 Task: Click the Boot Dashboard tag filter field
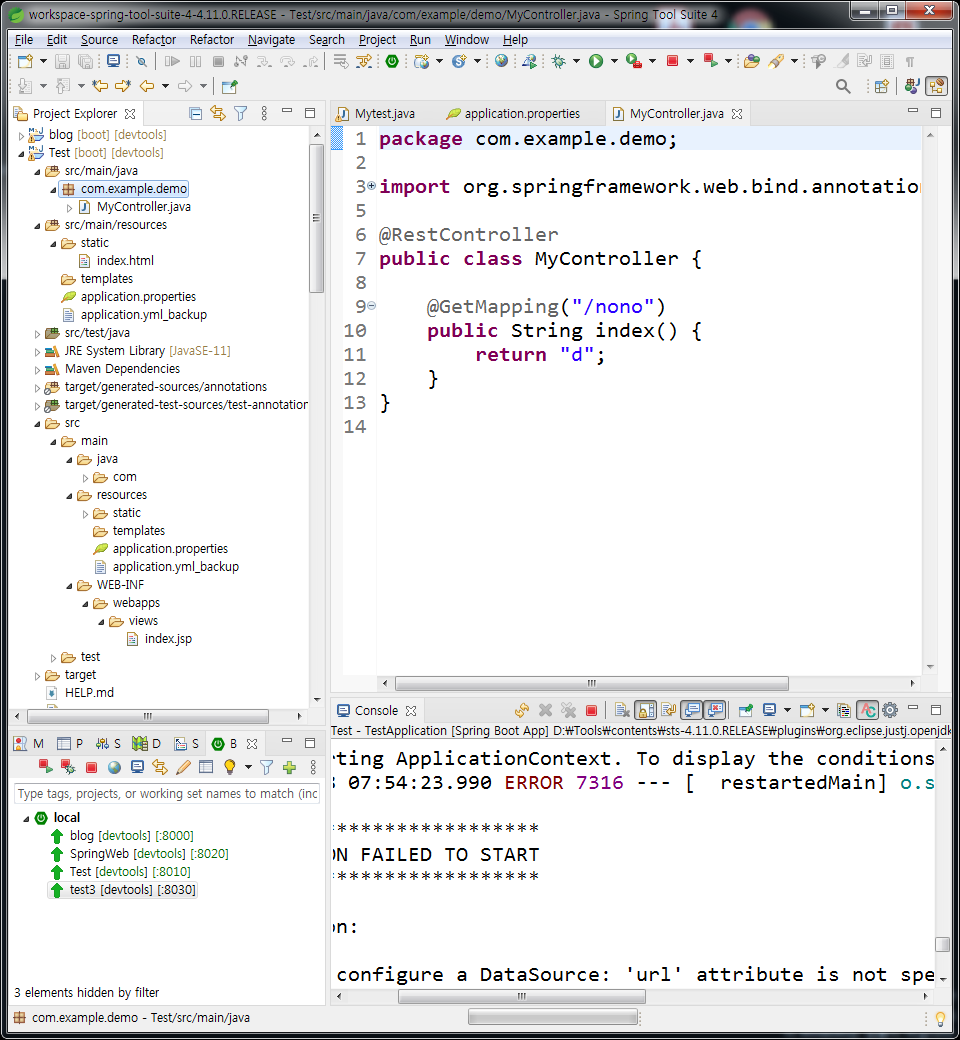[167, 794]
